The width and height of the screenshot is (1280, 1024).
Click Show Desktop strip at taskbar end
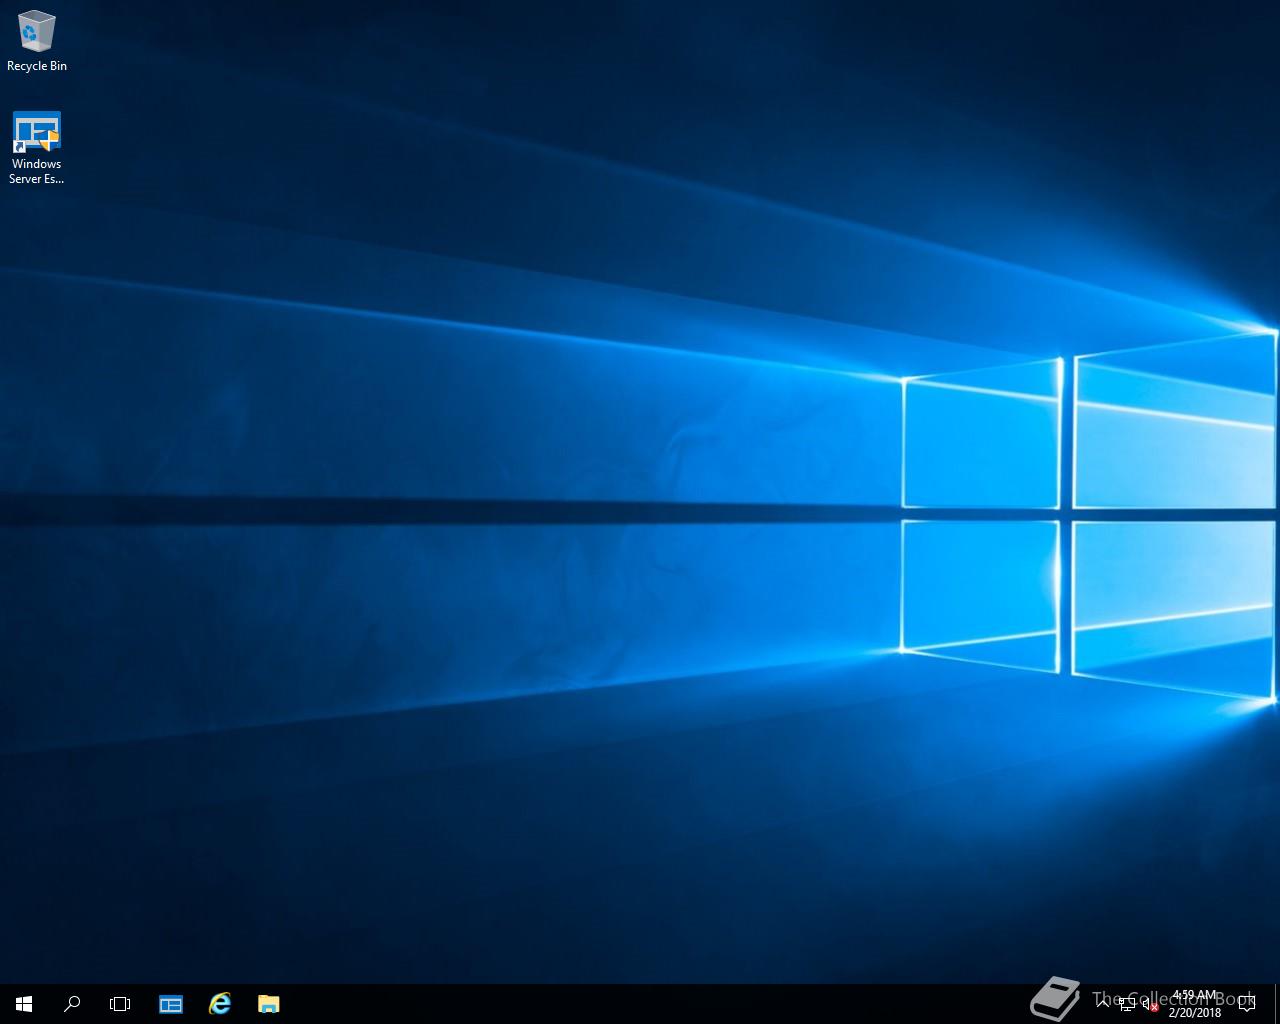(1277, 1004)
